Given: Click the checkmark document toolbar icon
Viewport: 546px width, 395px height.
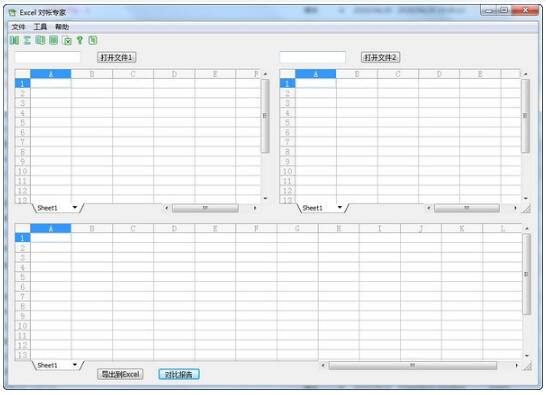Looking at the screenshot, I should click(x=67, y=40).
